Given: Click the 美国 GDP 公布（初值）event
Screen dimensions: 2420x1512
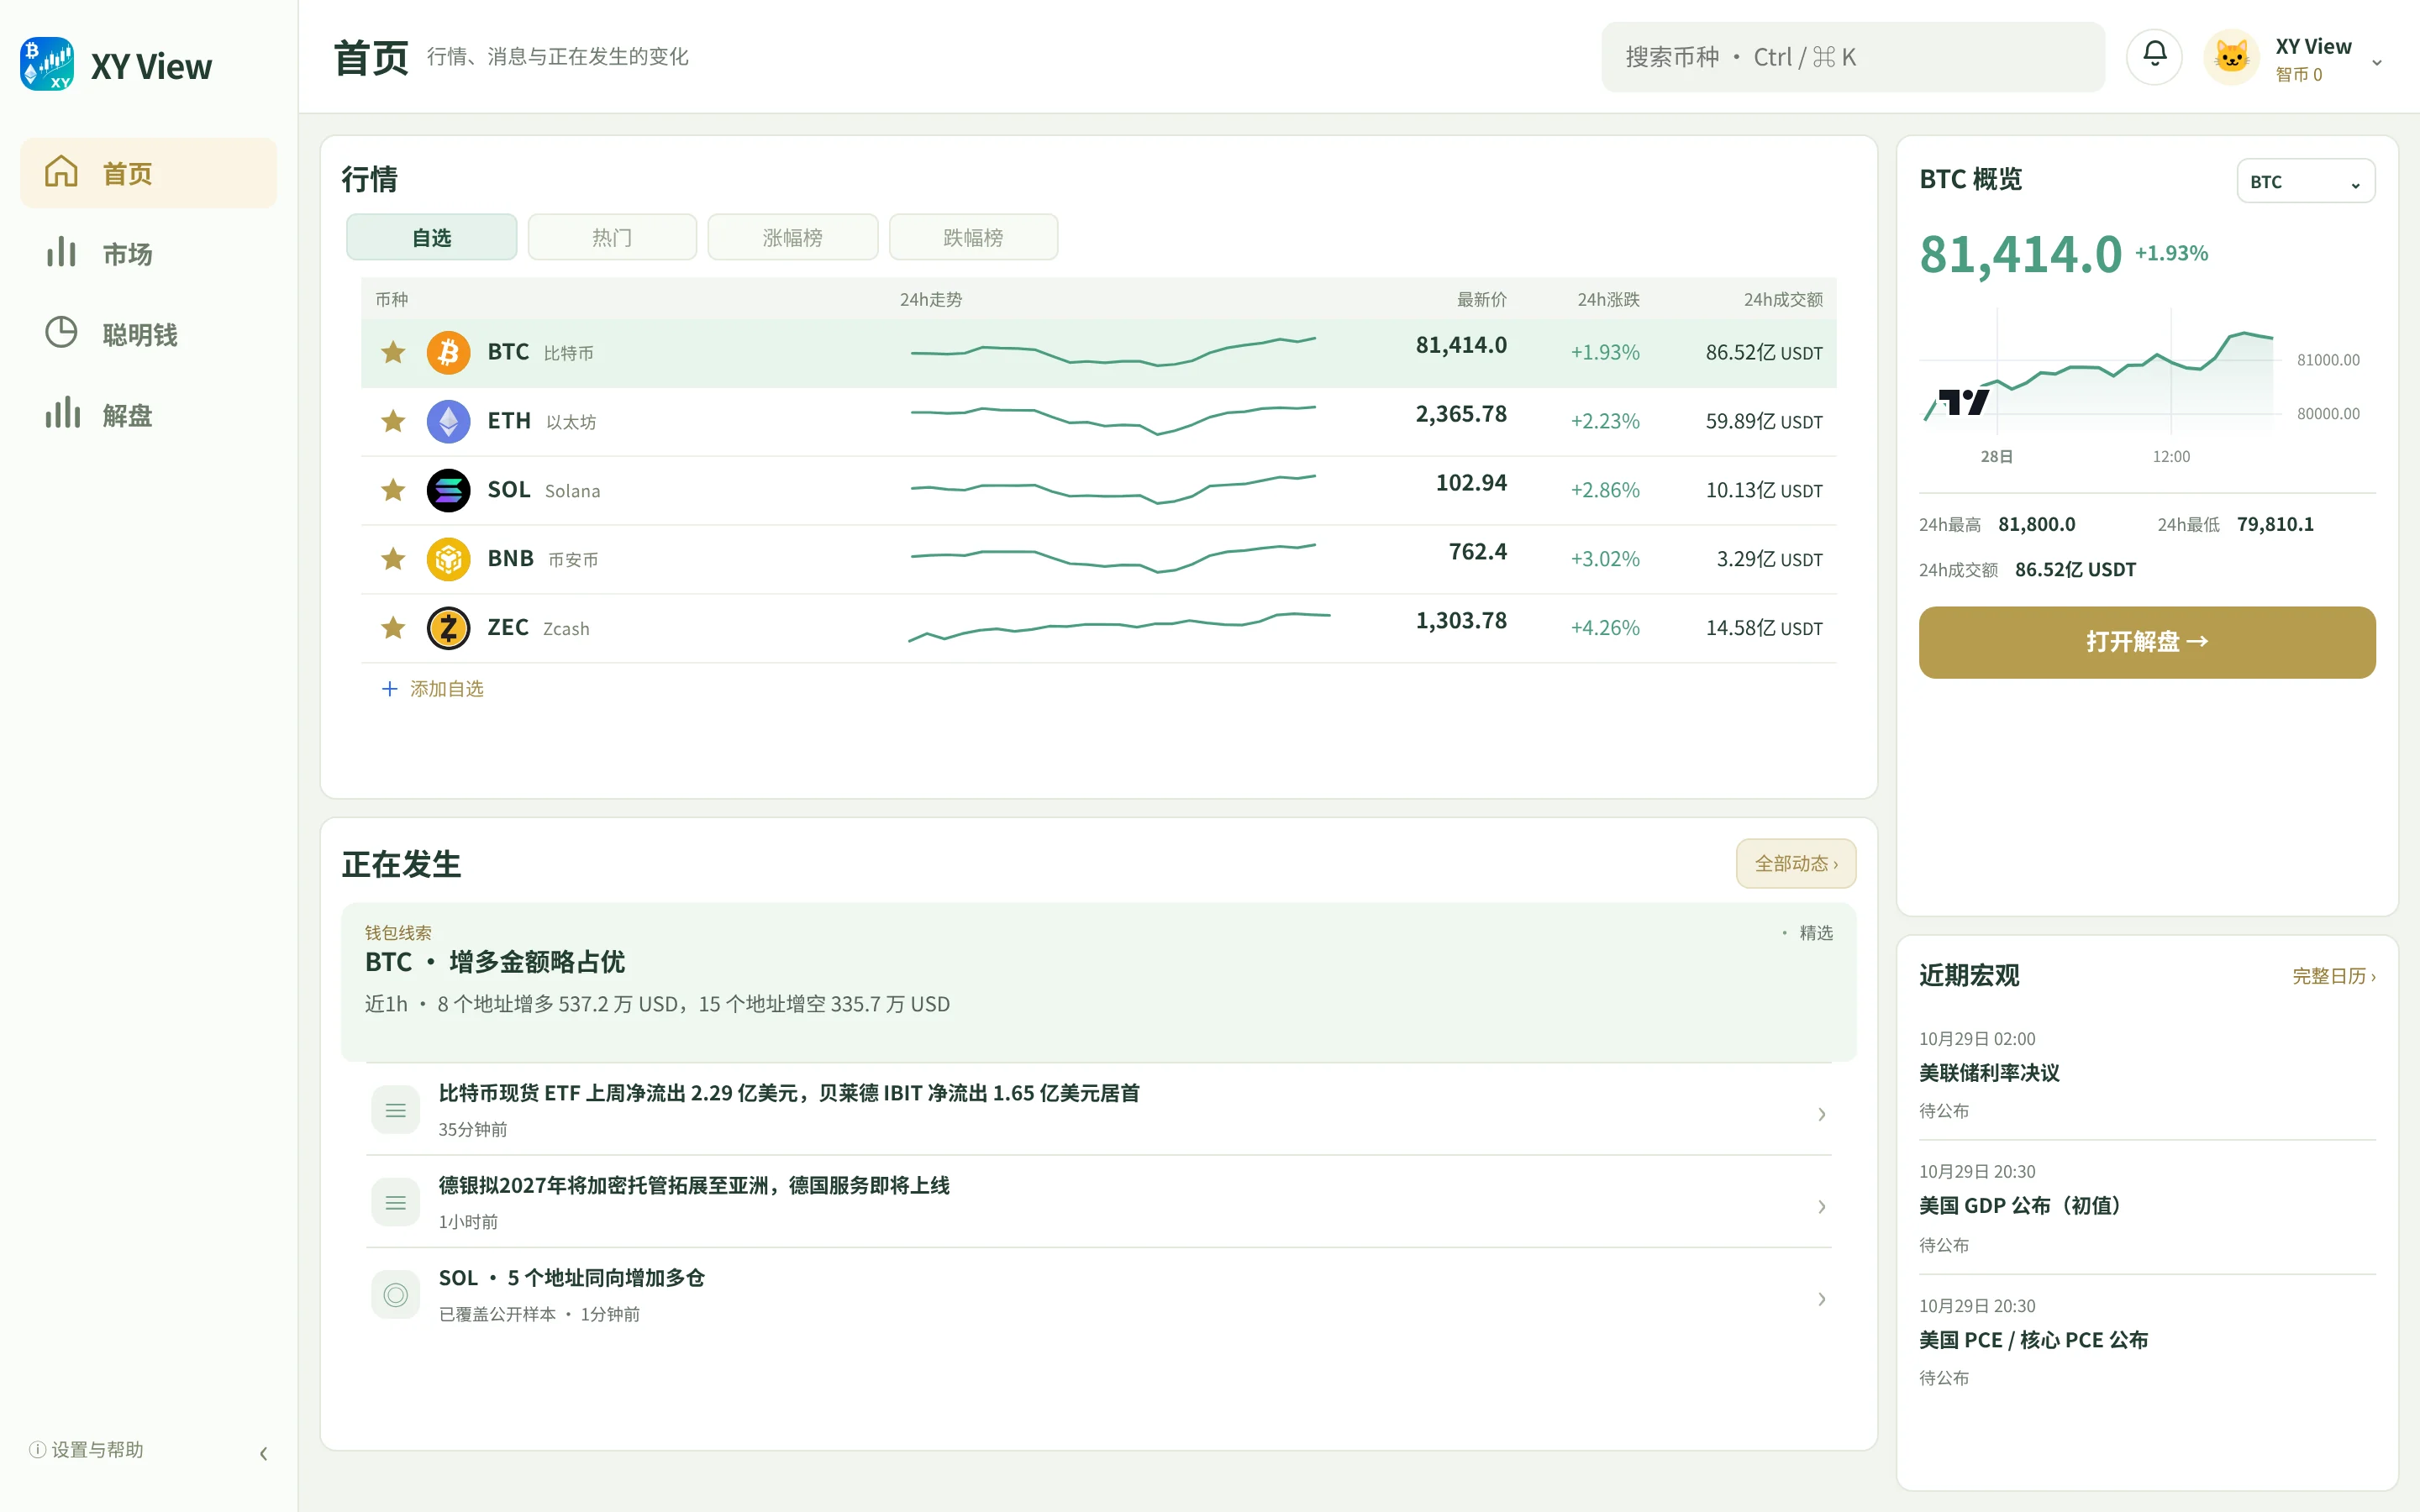Looking at the screenshot, I should pos(2146,1208).
